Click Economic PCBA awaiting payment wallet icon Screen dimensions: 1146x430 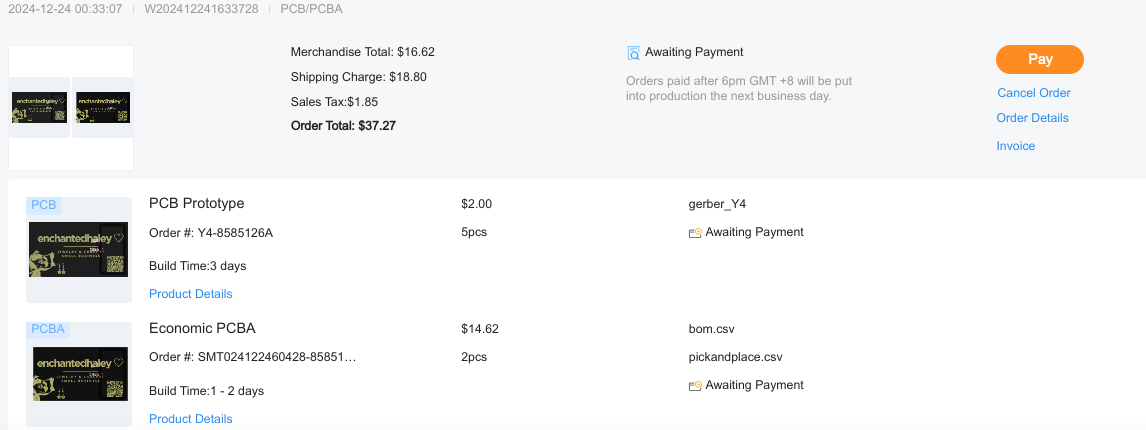click(x=695, y=386)
